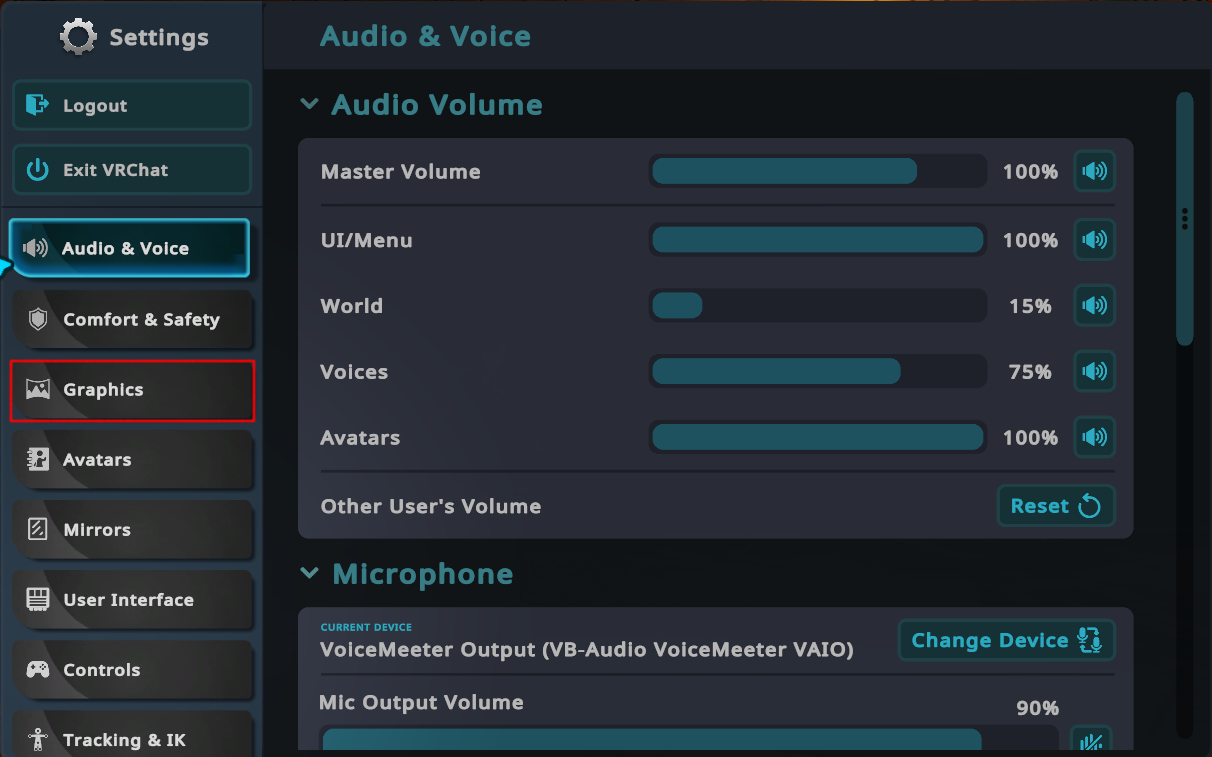Click the Mic Output Volume mute icon

(1091, 741)
